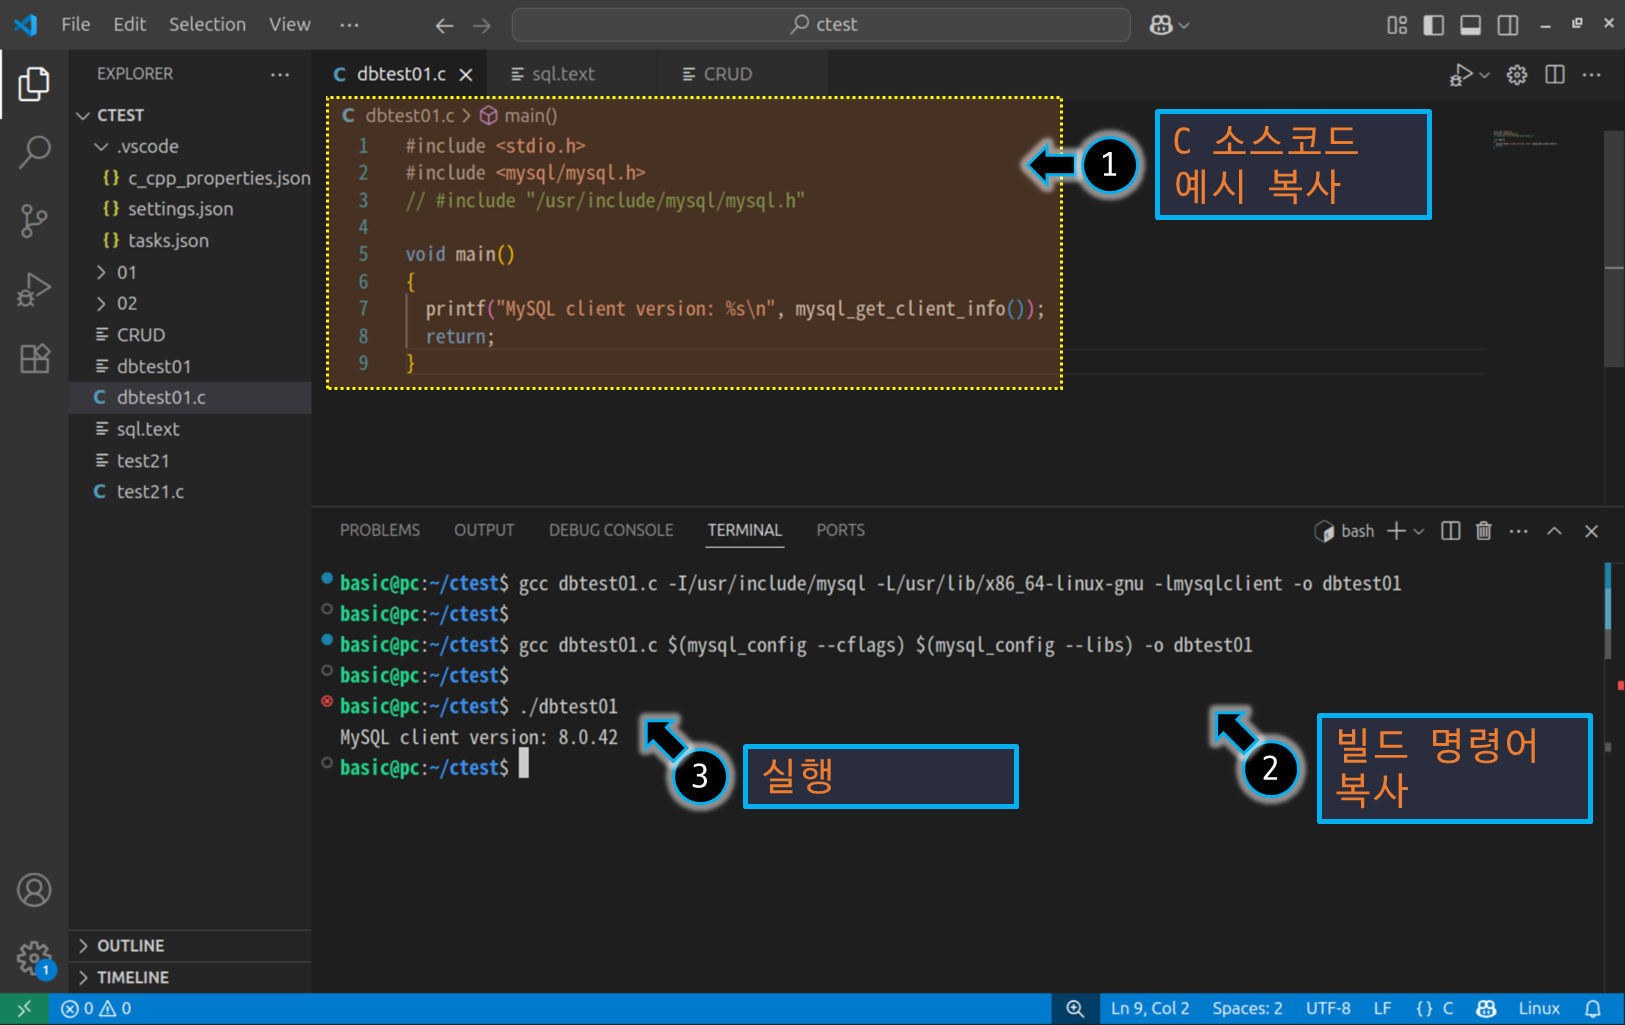Close the terminal panel
1625x1025 pixels.
1592,531
